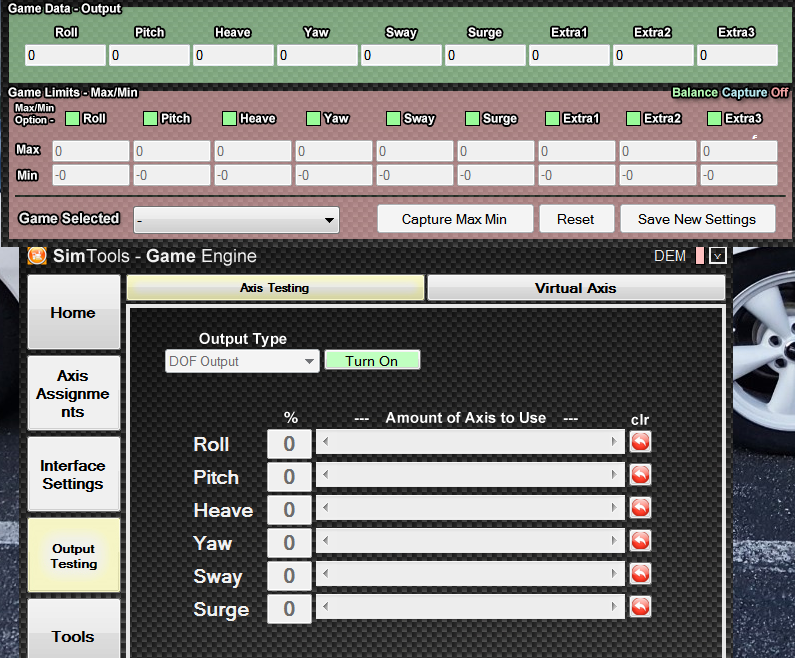Screen dimensions: 795x662
Task: Open the Output Type DOF Output dropdown
Action: [242, 361]
